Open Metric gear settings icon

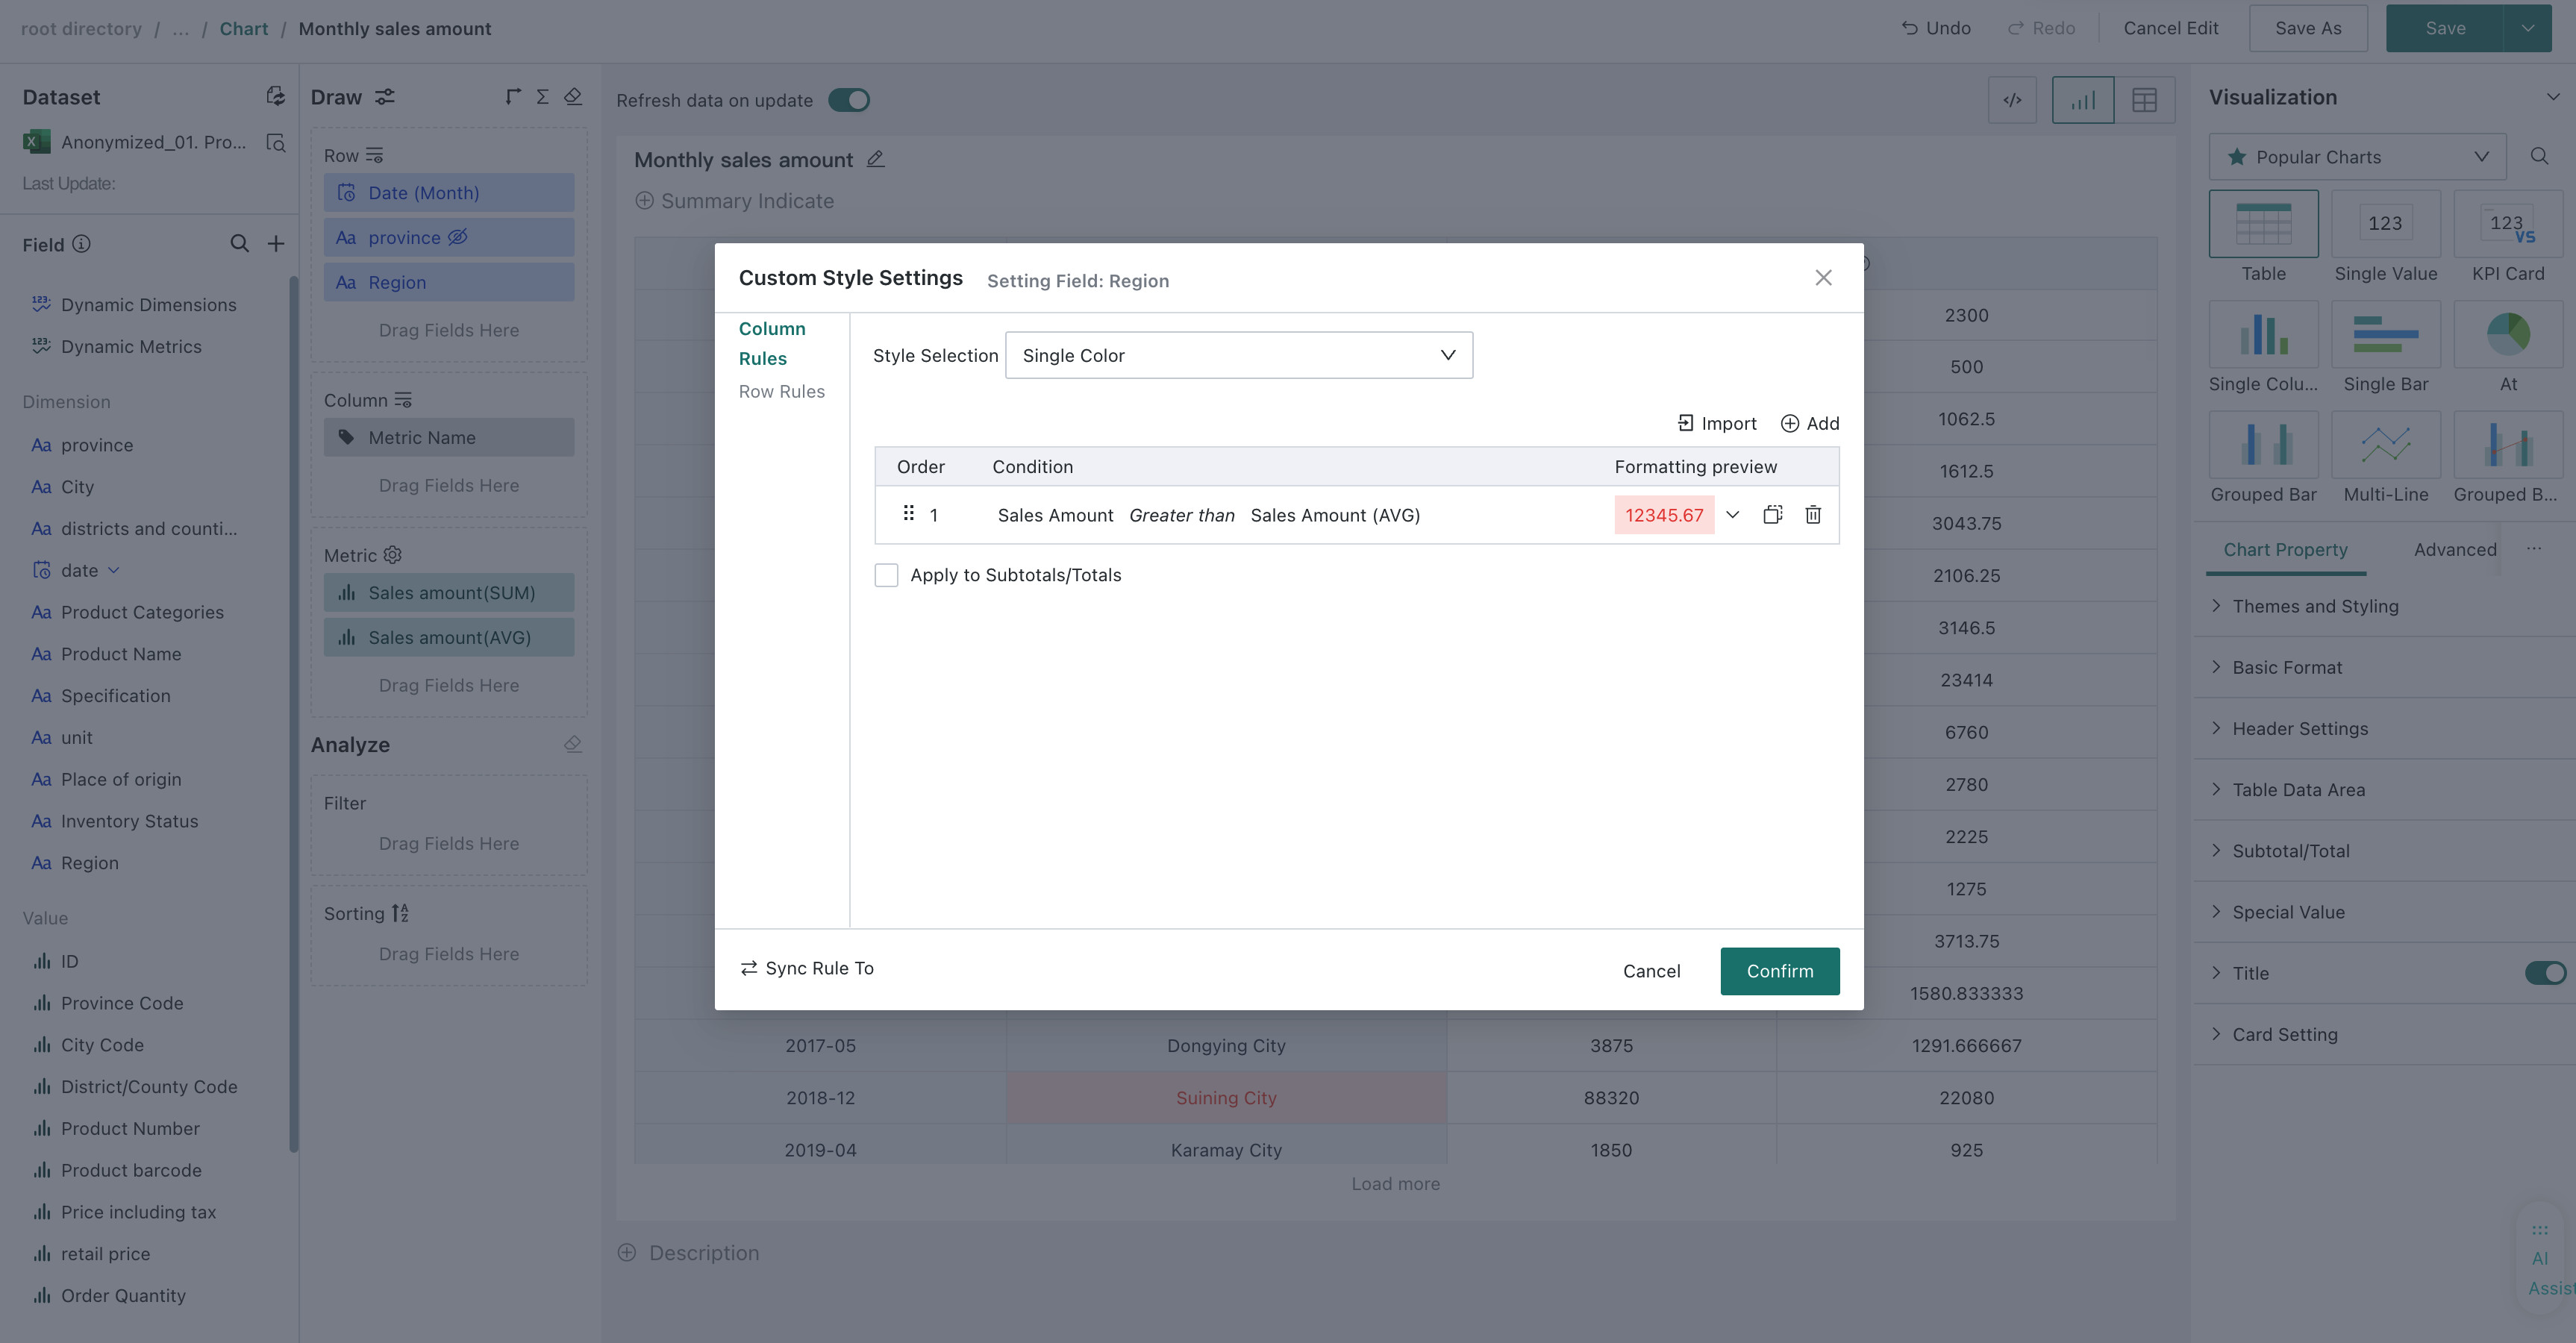pos(392,555)
